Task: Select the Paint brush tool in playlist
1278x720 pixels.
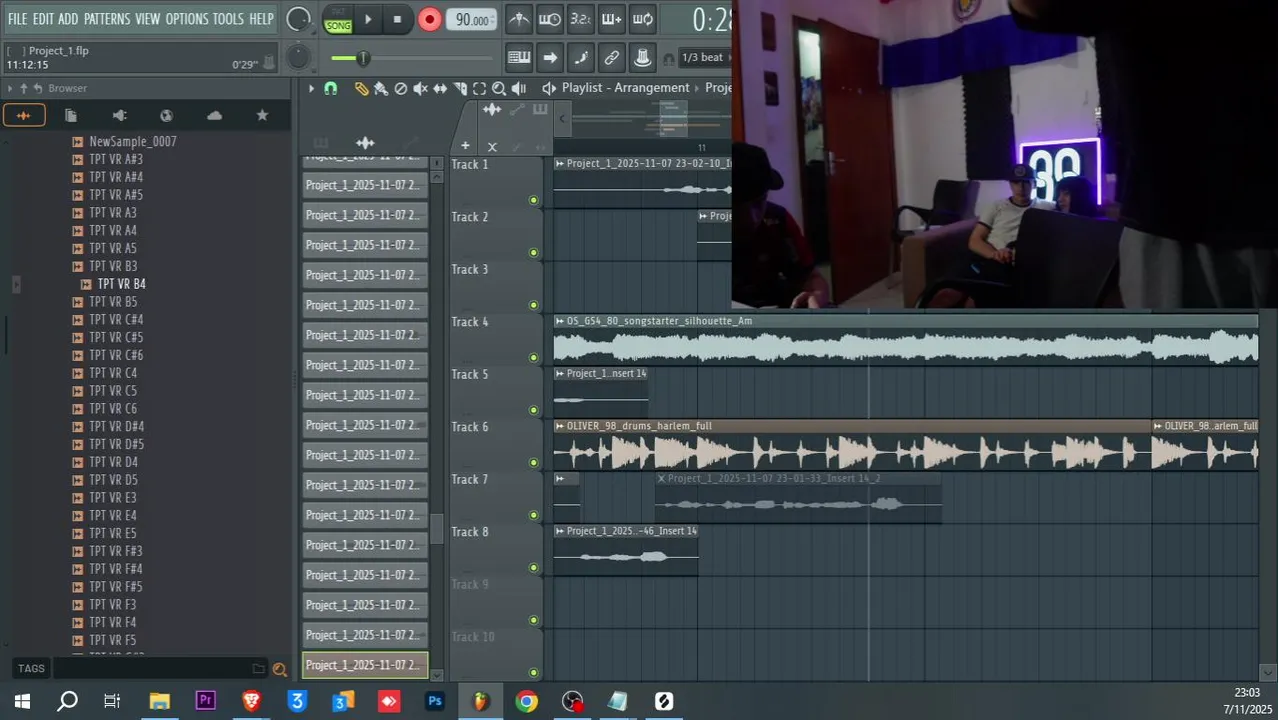Action: click(x=381, y=88)
